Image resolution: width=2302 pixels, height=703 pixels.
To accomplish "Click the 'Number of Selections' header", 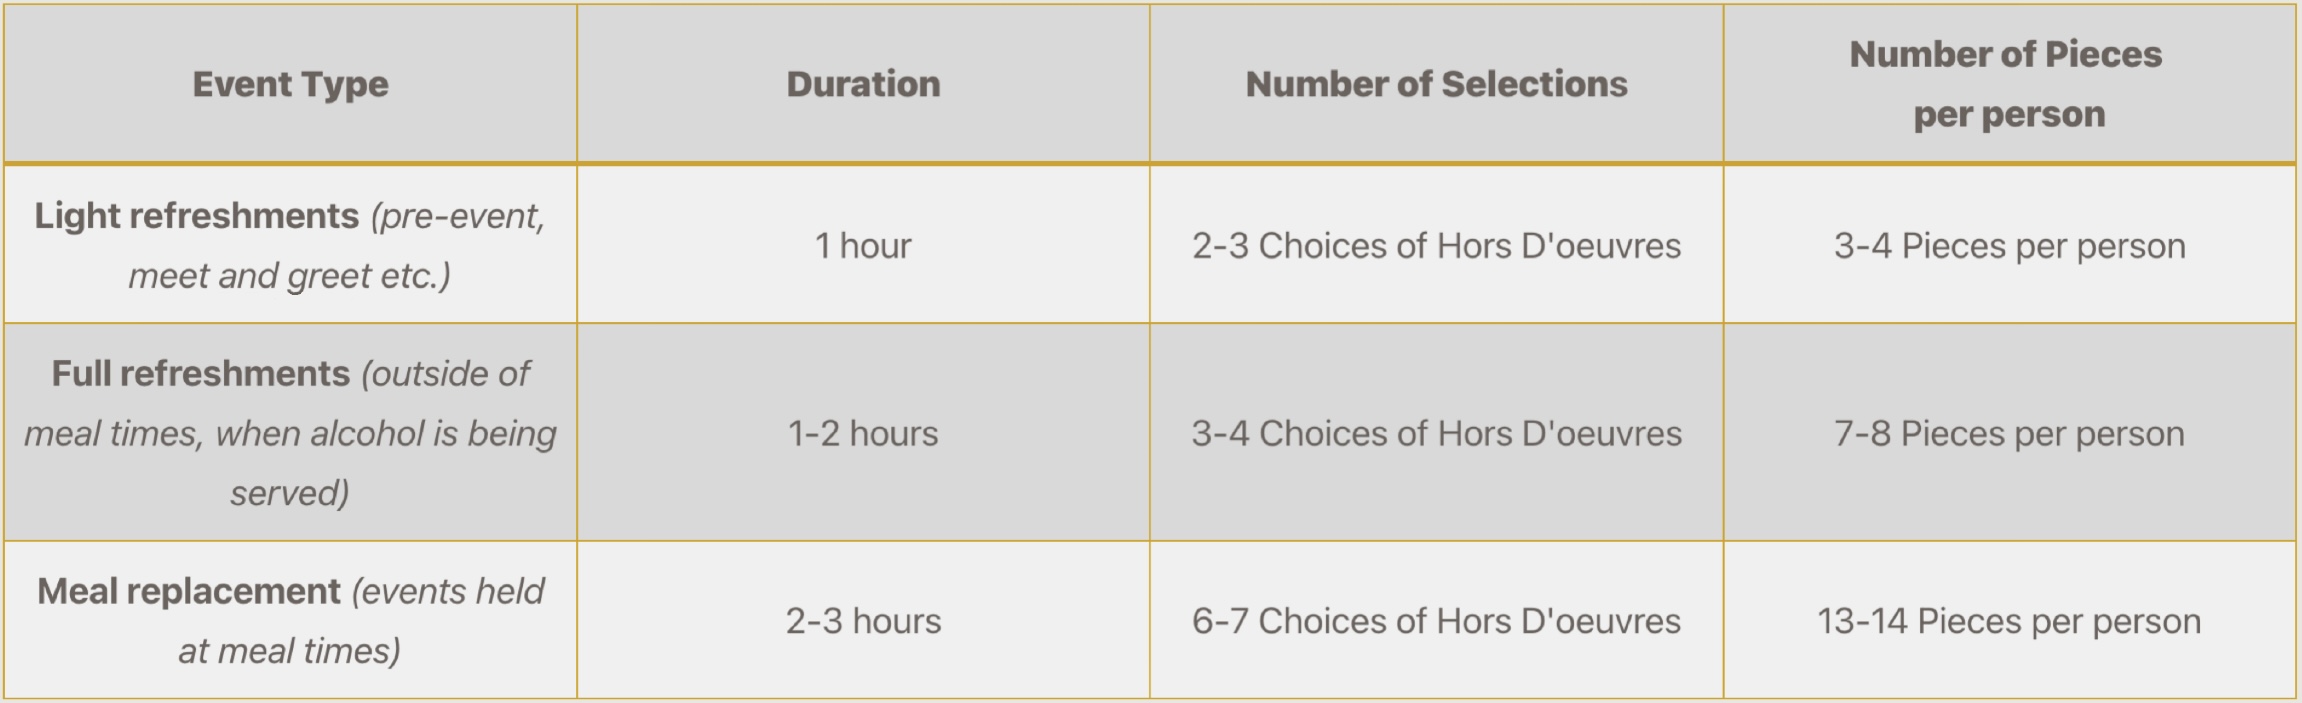I will [1436, 84].
